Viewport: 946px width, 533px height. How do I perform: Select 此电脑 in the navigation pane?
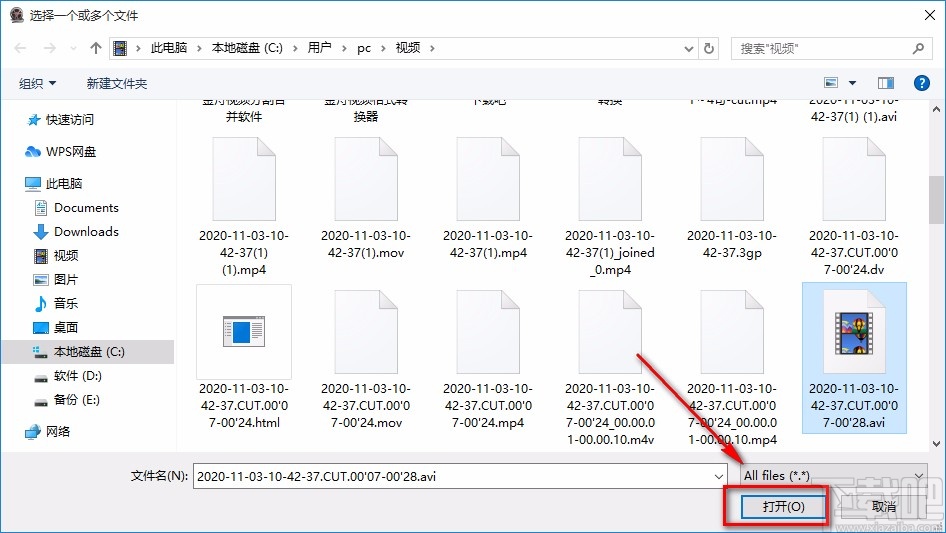pyautogui.click(x=53, y=184)
